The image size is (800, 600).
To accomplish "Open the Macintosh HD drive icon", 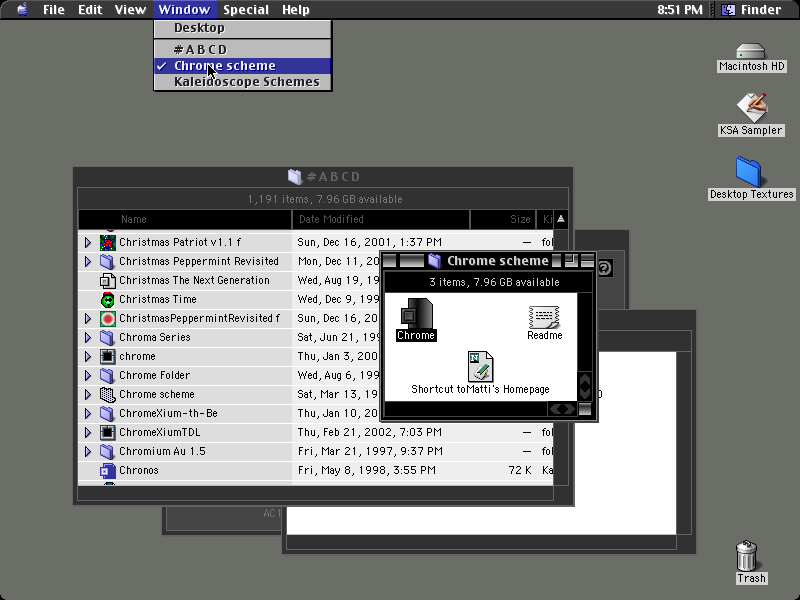I will coord(751,52).
